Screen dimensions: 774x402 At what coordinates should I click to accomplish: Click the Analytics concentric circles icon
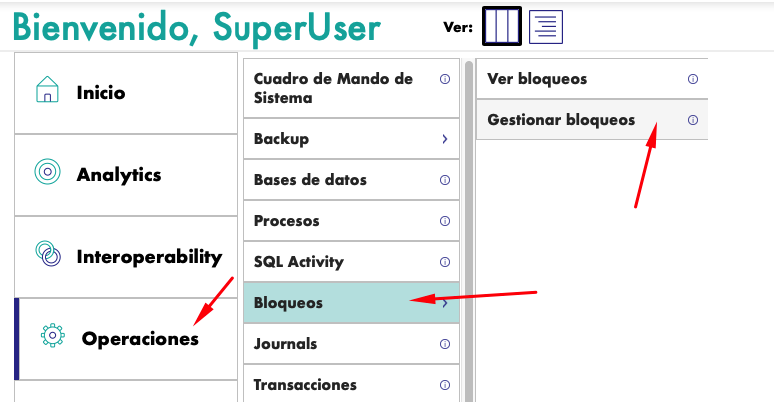tap(47, 173)
